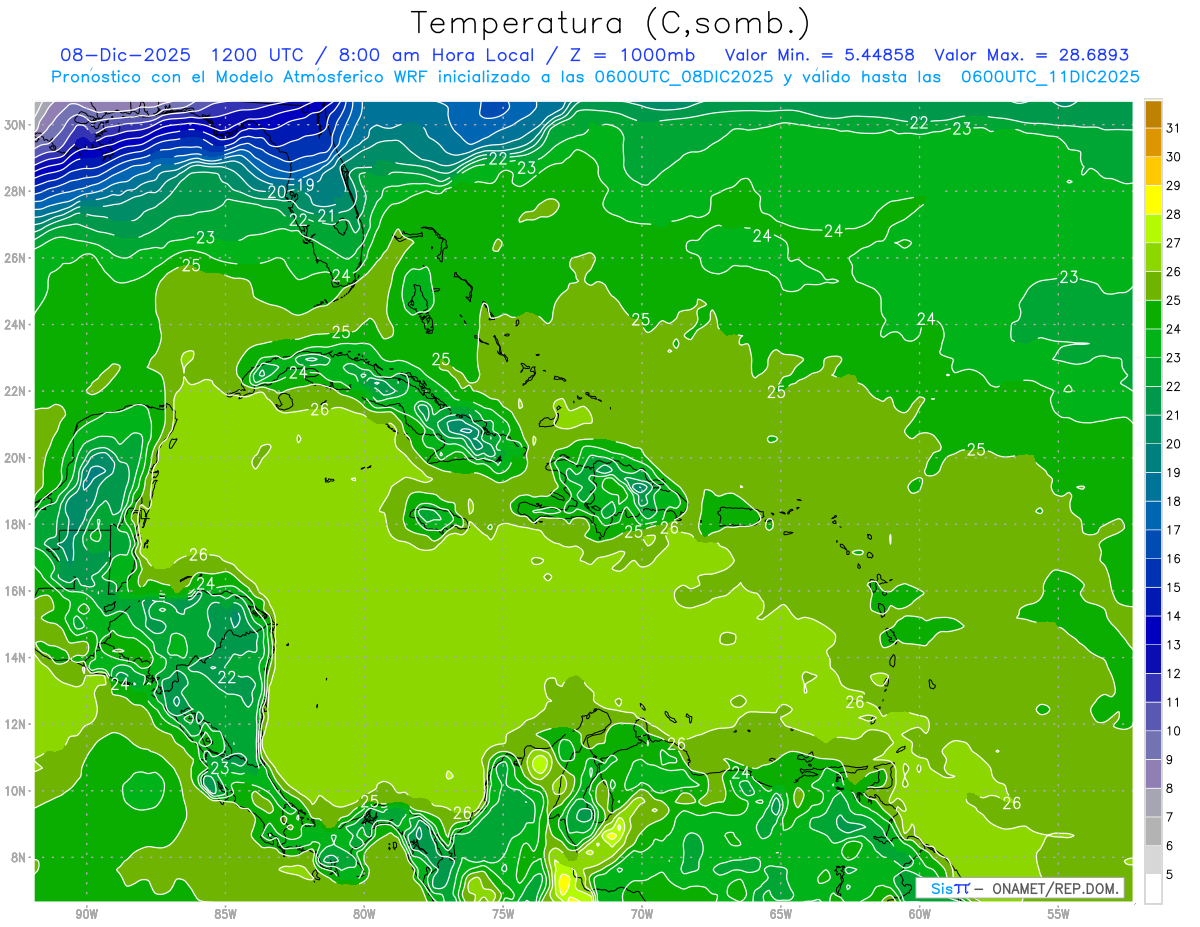Select the dark blue legend segment between 13 and 14

tap(1153, 630)
